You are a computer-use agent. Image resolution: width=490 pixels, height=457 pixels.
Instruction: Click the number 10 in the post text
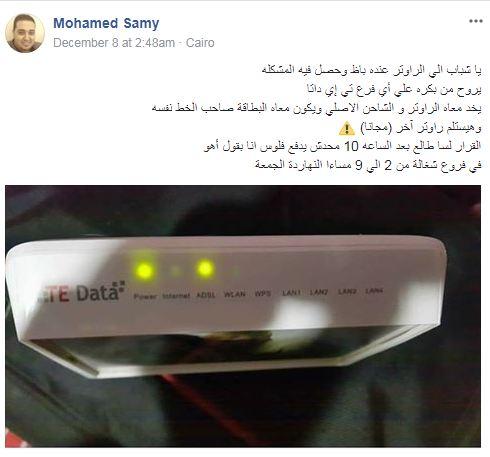coord(351,146)
